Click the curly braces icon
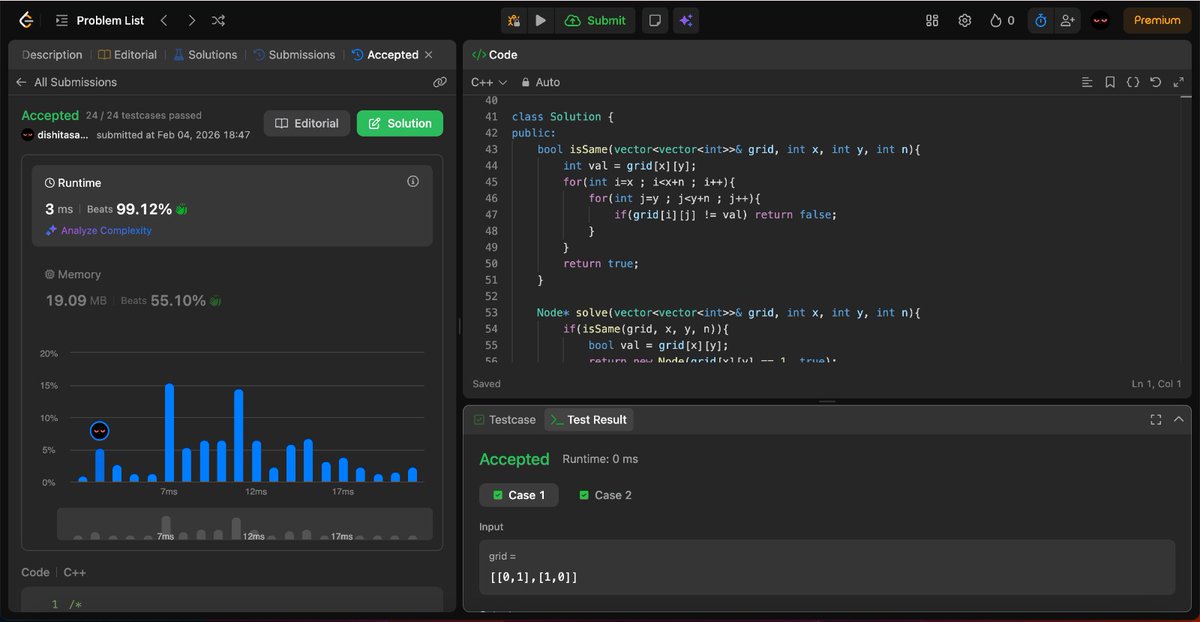Viewport: 1200px width, 622px height. click(1133, 82)
